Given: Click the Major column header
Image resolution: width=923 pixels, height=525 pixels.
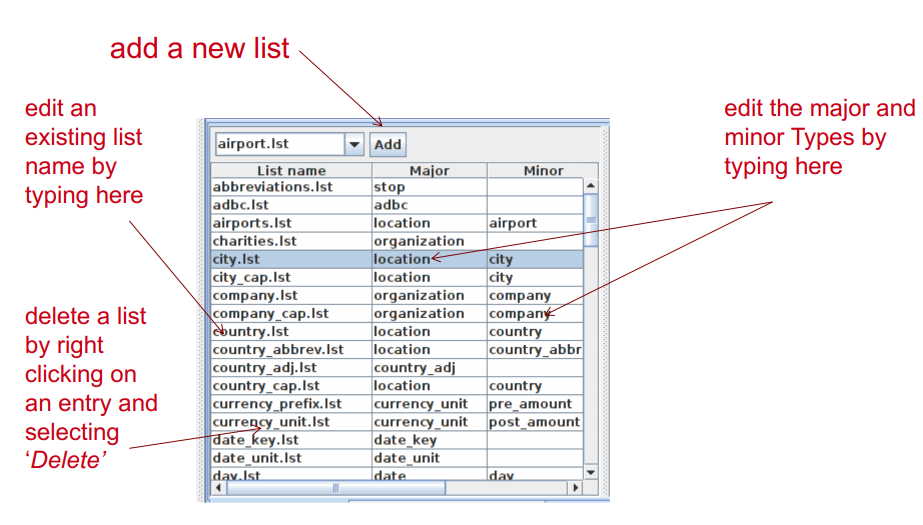Looking at the screenshot, I should click(429, 171).
